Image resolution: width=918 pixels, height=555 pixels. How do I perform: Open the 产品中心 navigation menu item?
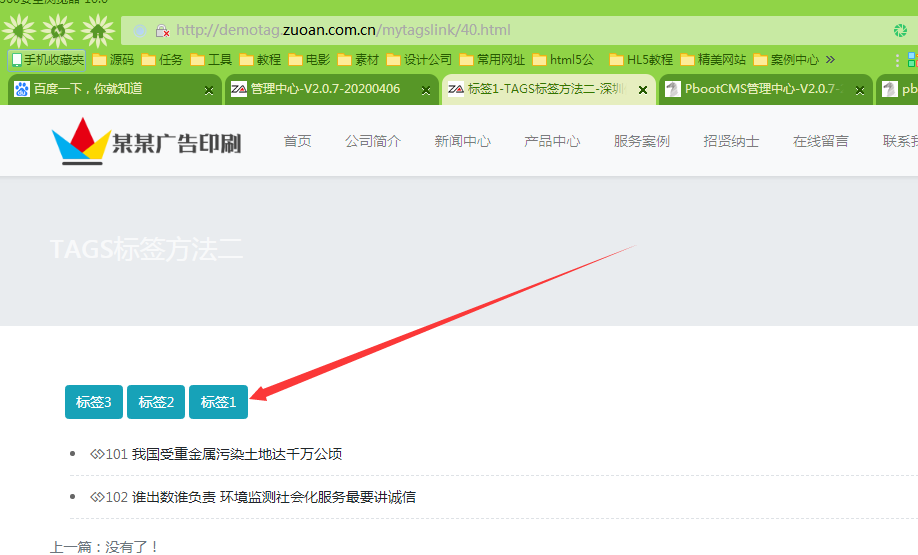point(552,141)
